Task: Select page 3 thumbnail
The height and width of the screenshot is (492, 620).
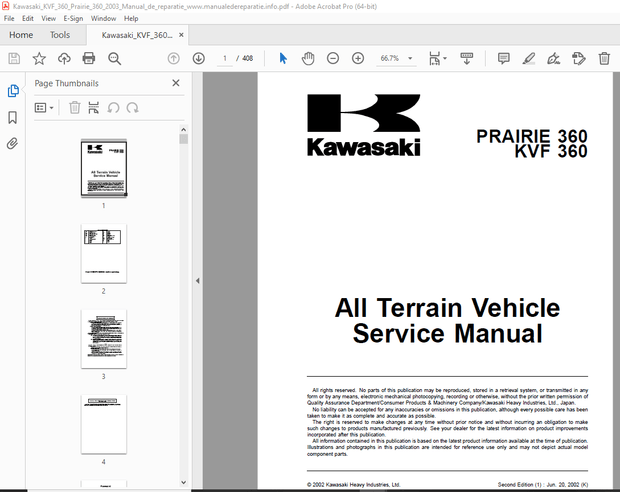Action: (x=104, y=339)
